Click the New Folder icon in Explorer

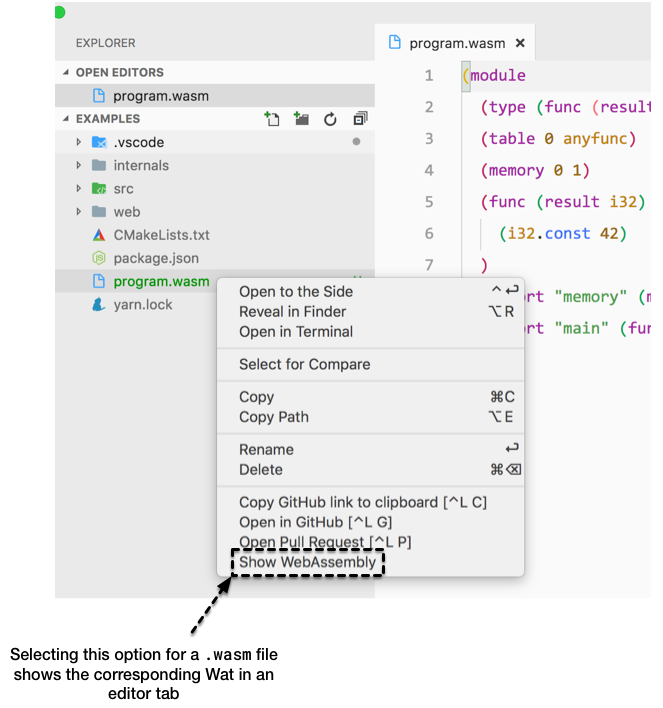click(x=301, y=119)
